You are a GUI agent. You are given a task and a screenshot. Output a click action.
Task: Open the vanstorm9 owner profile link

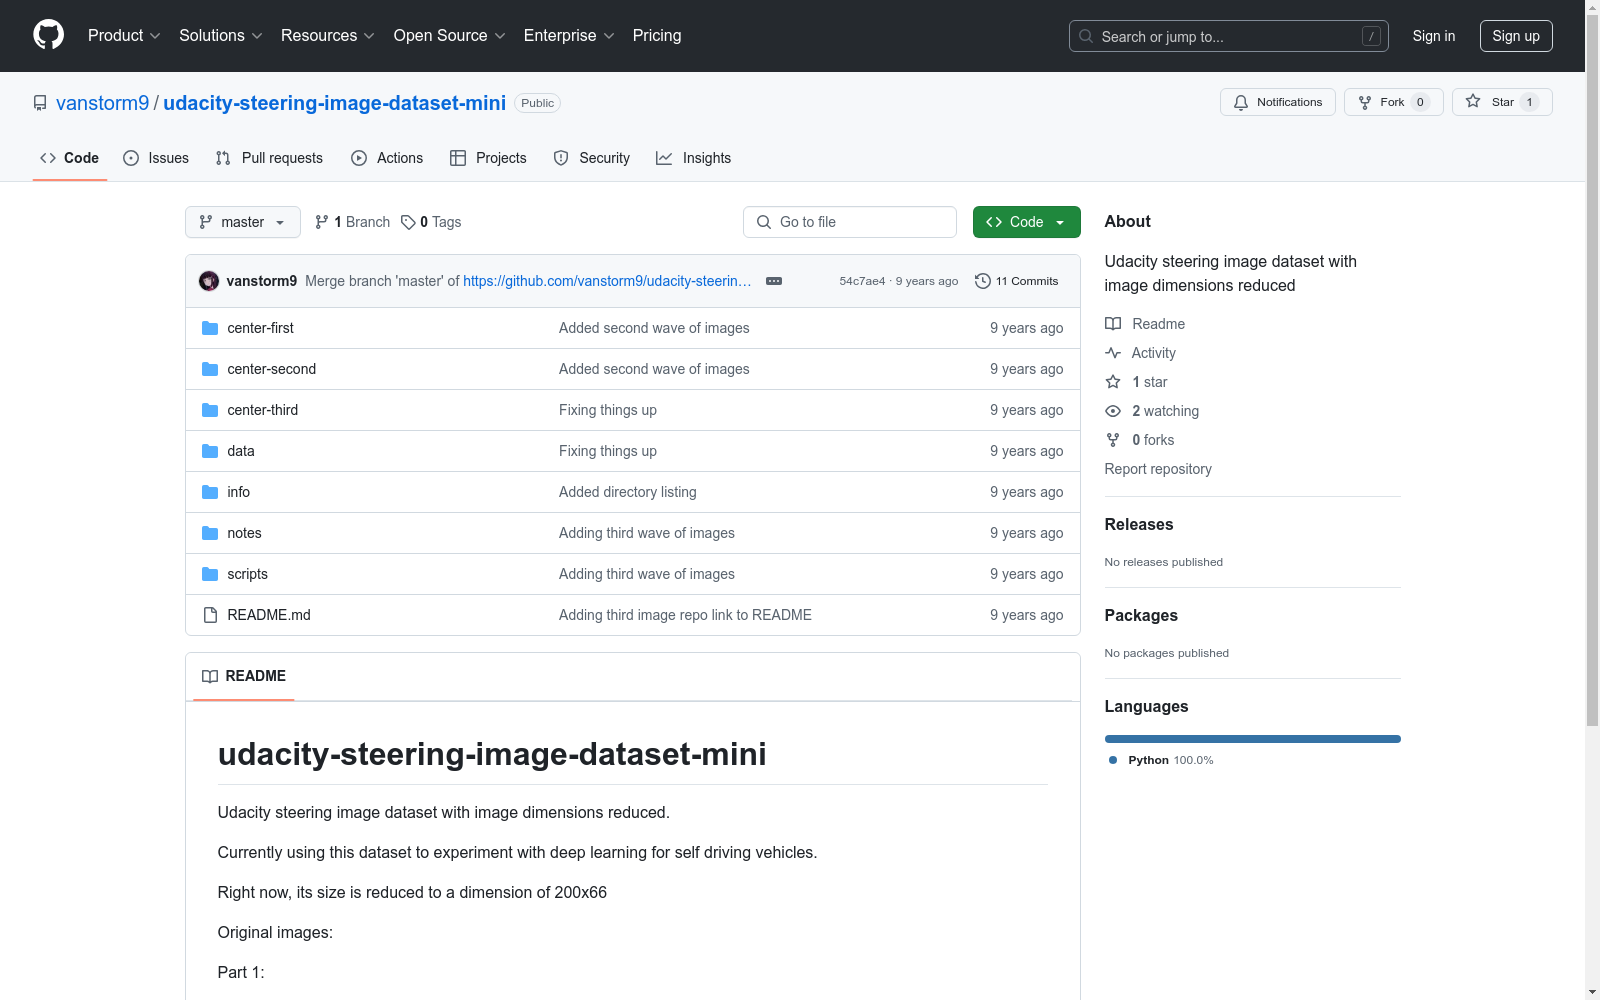point(103,103)
